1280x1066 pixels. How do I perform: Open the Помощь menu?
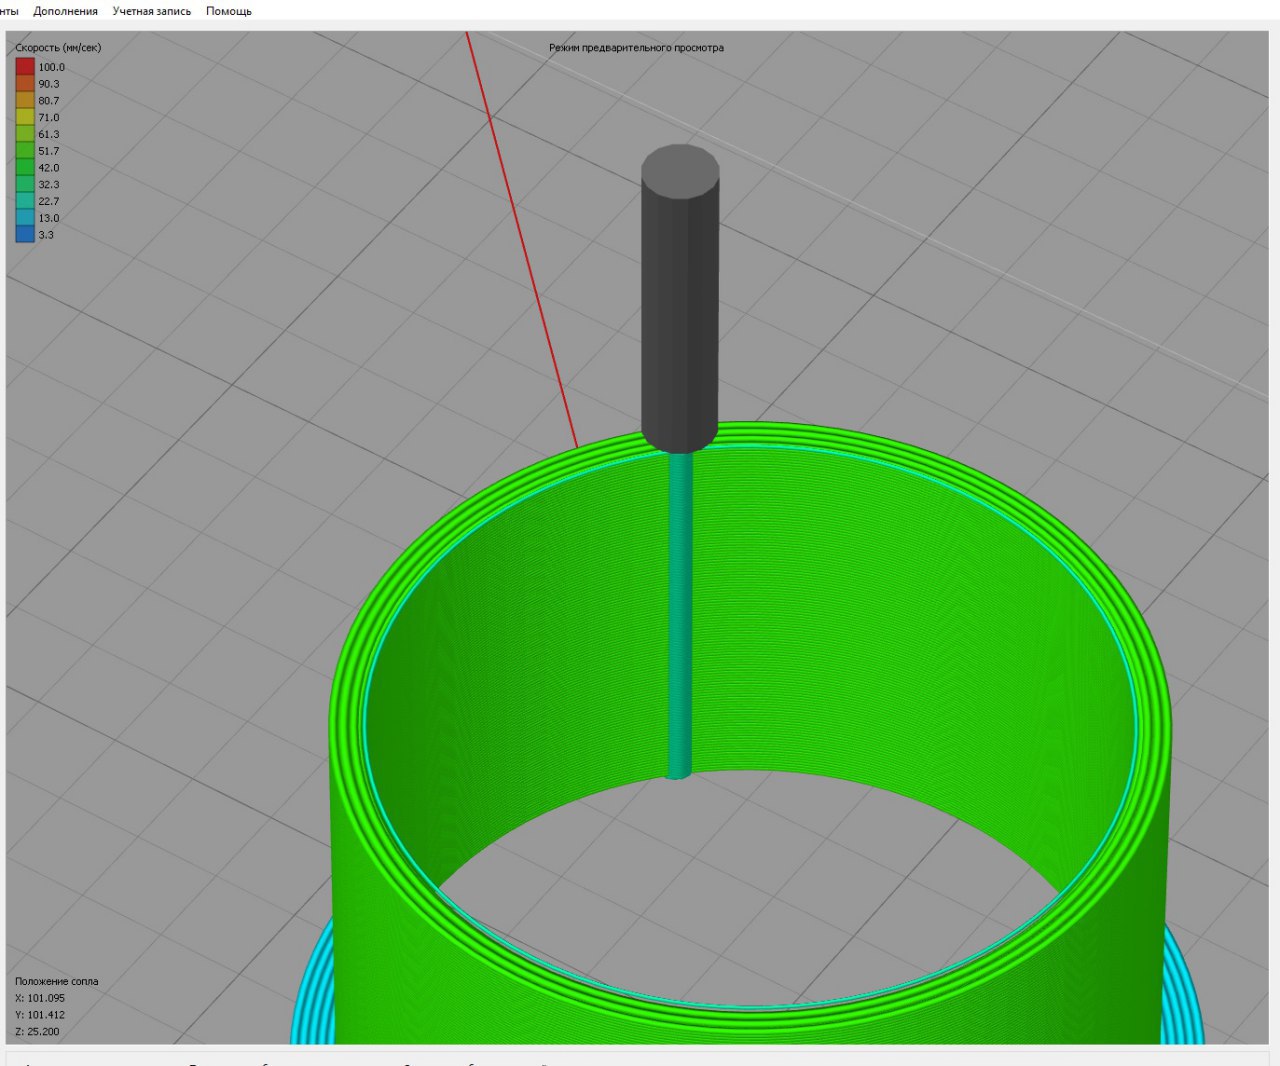[x=229, y=11]
